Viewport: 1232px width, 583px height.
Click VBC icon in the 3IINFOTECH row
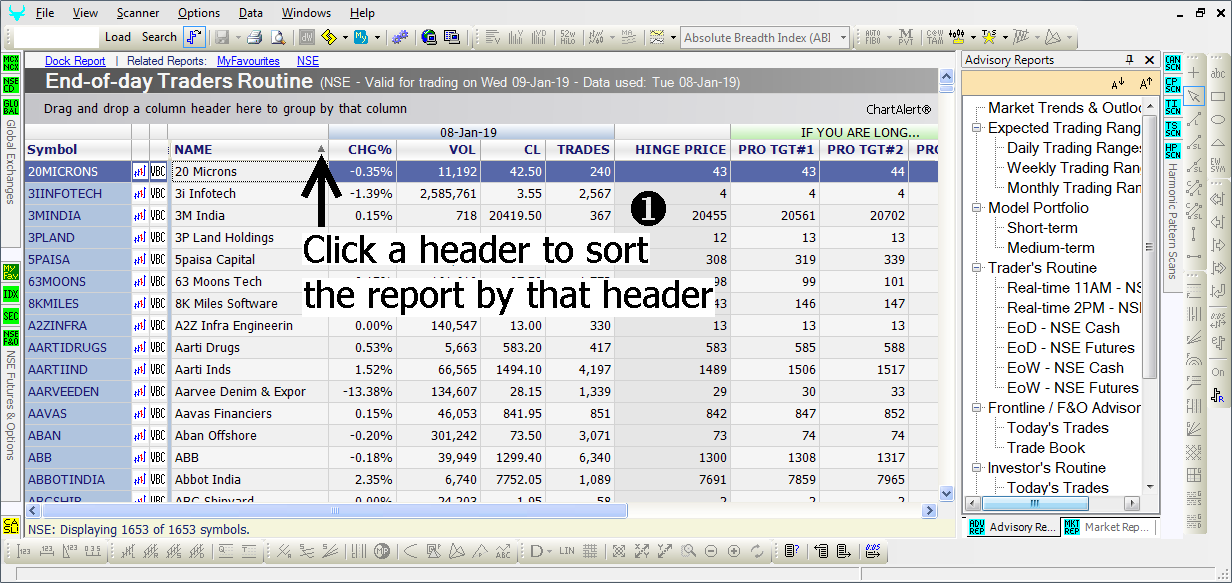pyautogui.click(x=158, y=194)
